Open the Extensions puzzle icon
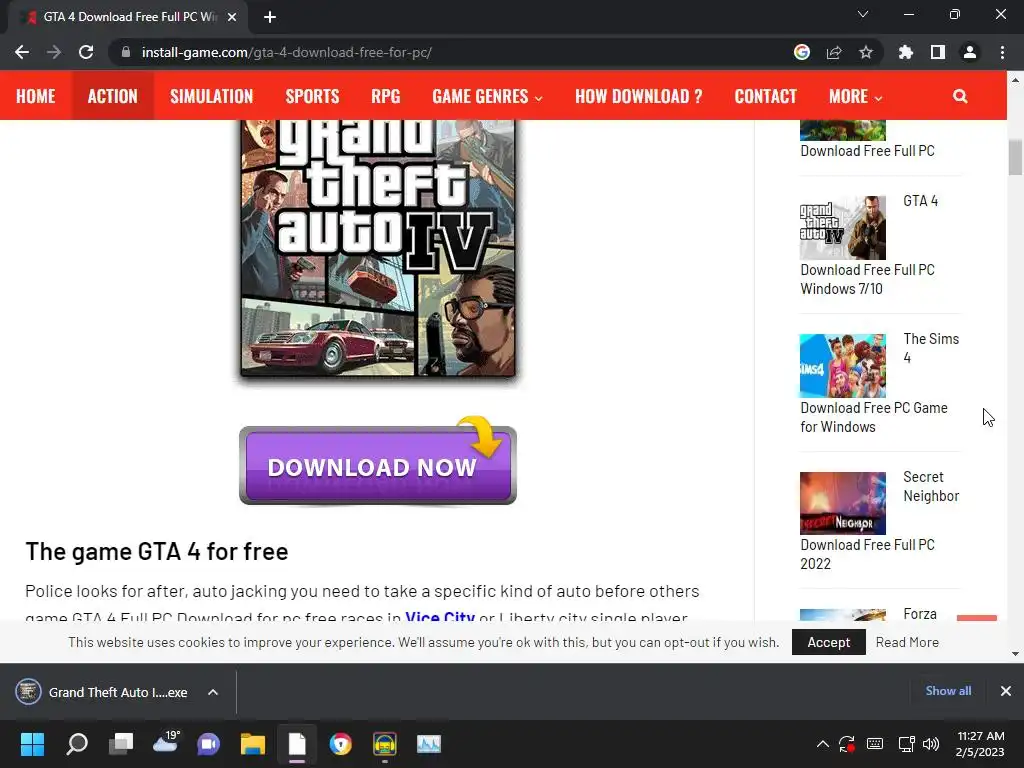This screenshot has width=1024, height=768. [906, 52]
